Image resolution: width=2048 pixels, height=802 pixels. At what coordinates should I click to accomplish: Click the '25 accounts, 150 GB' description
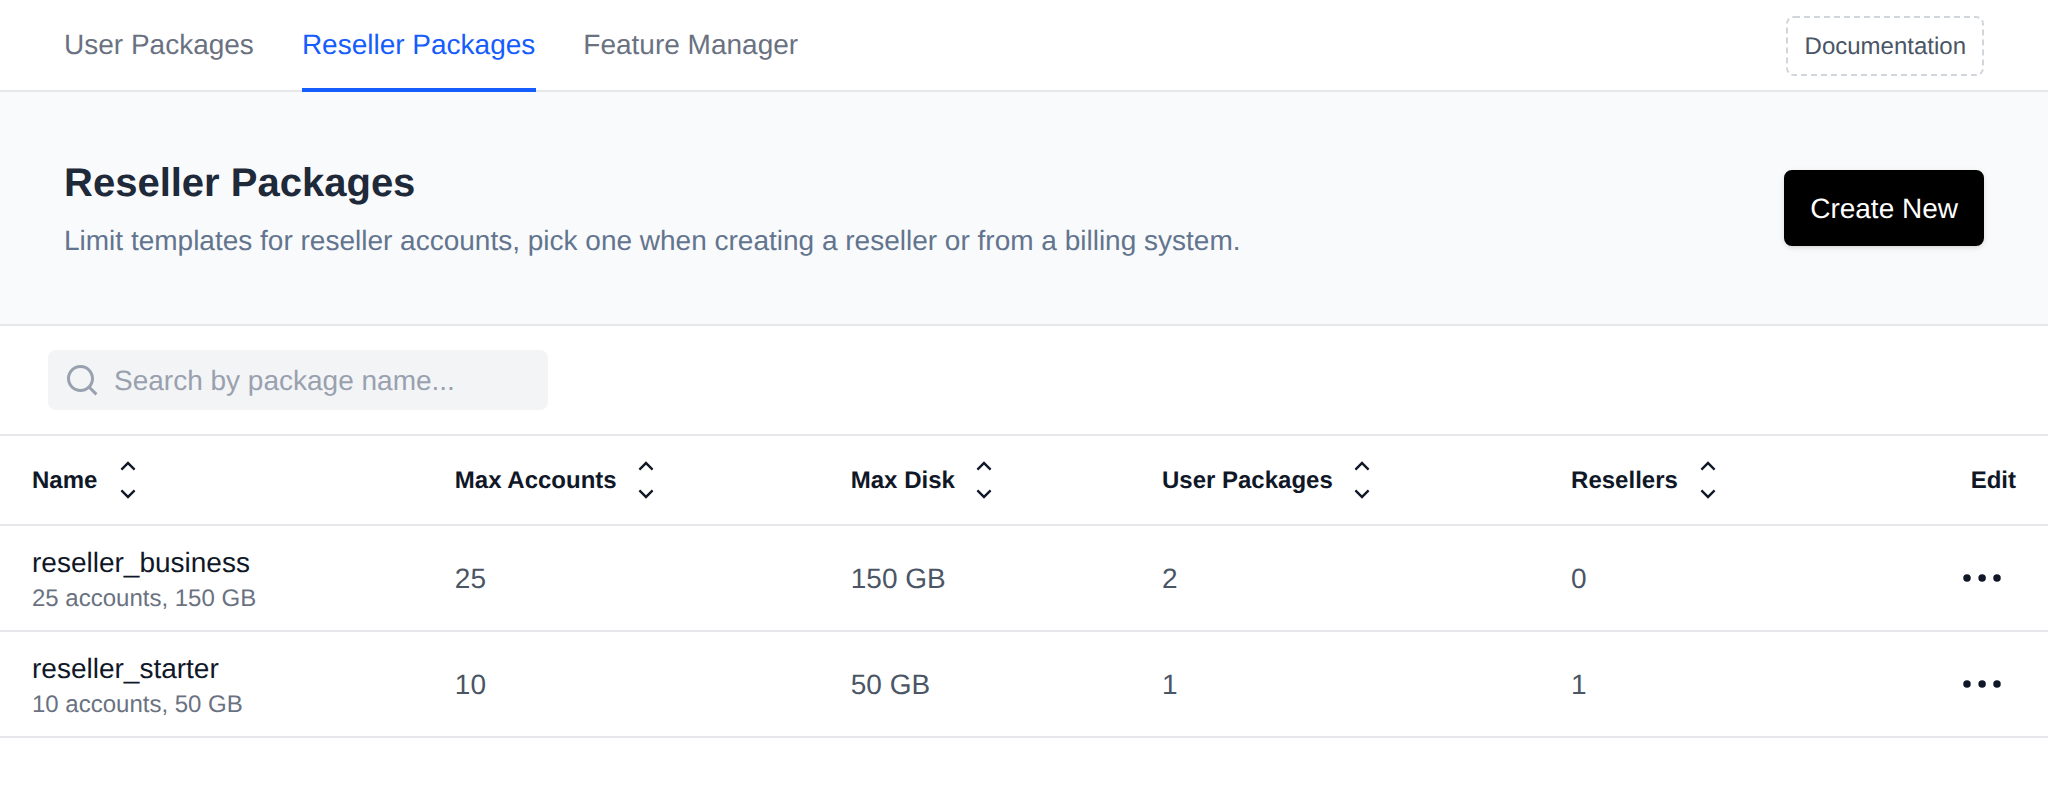click(x=144, y=598)
